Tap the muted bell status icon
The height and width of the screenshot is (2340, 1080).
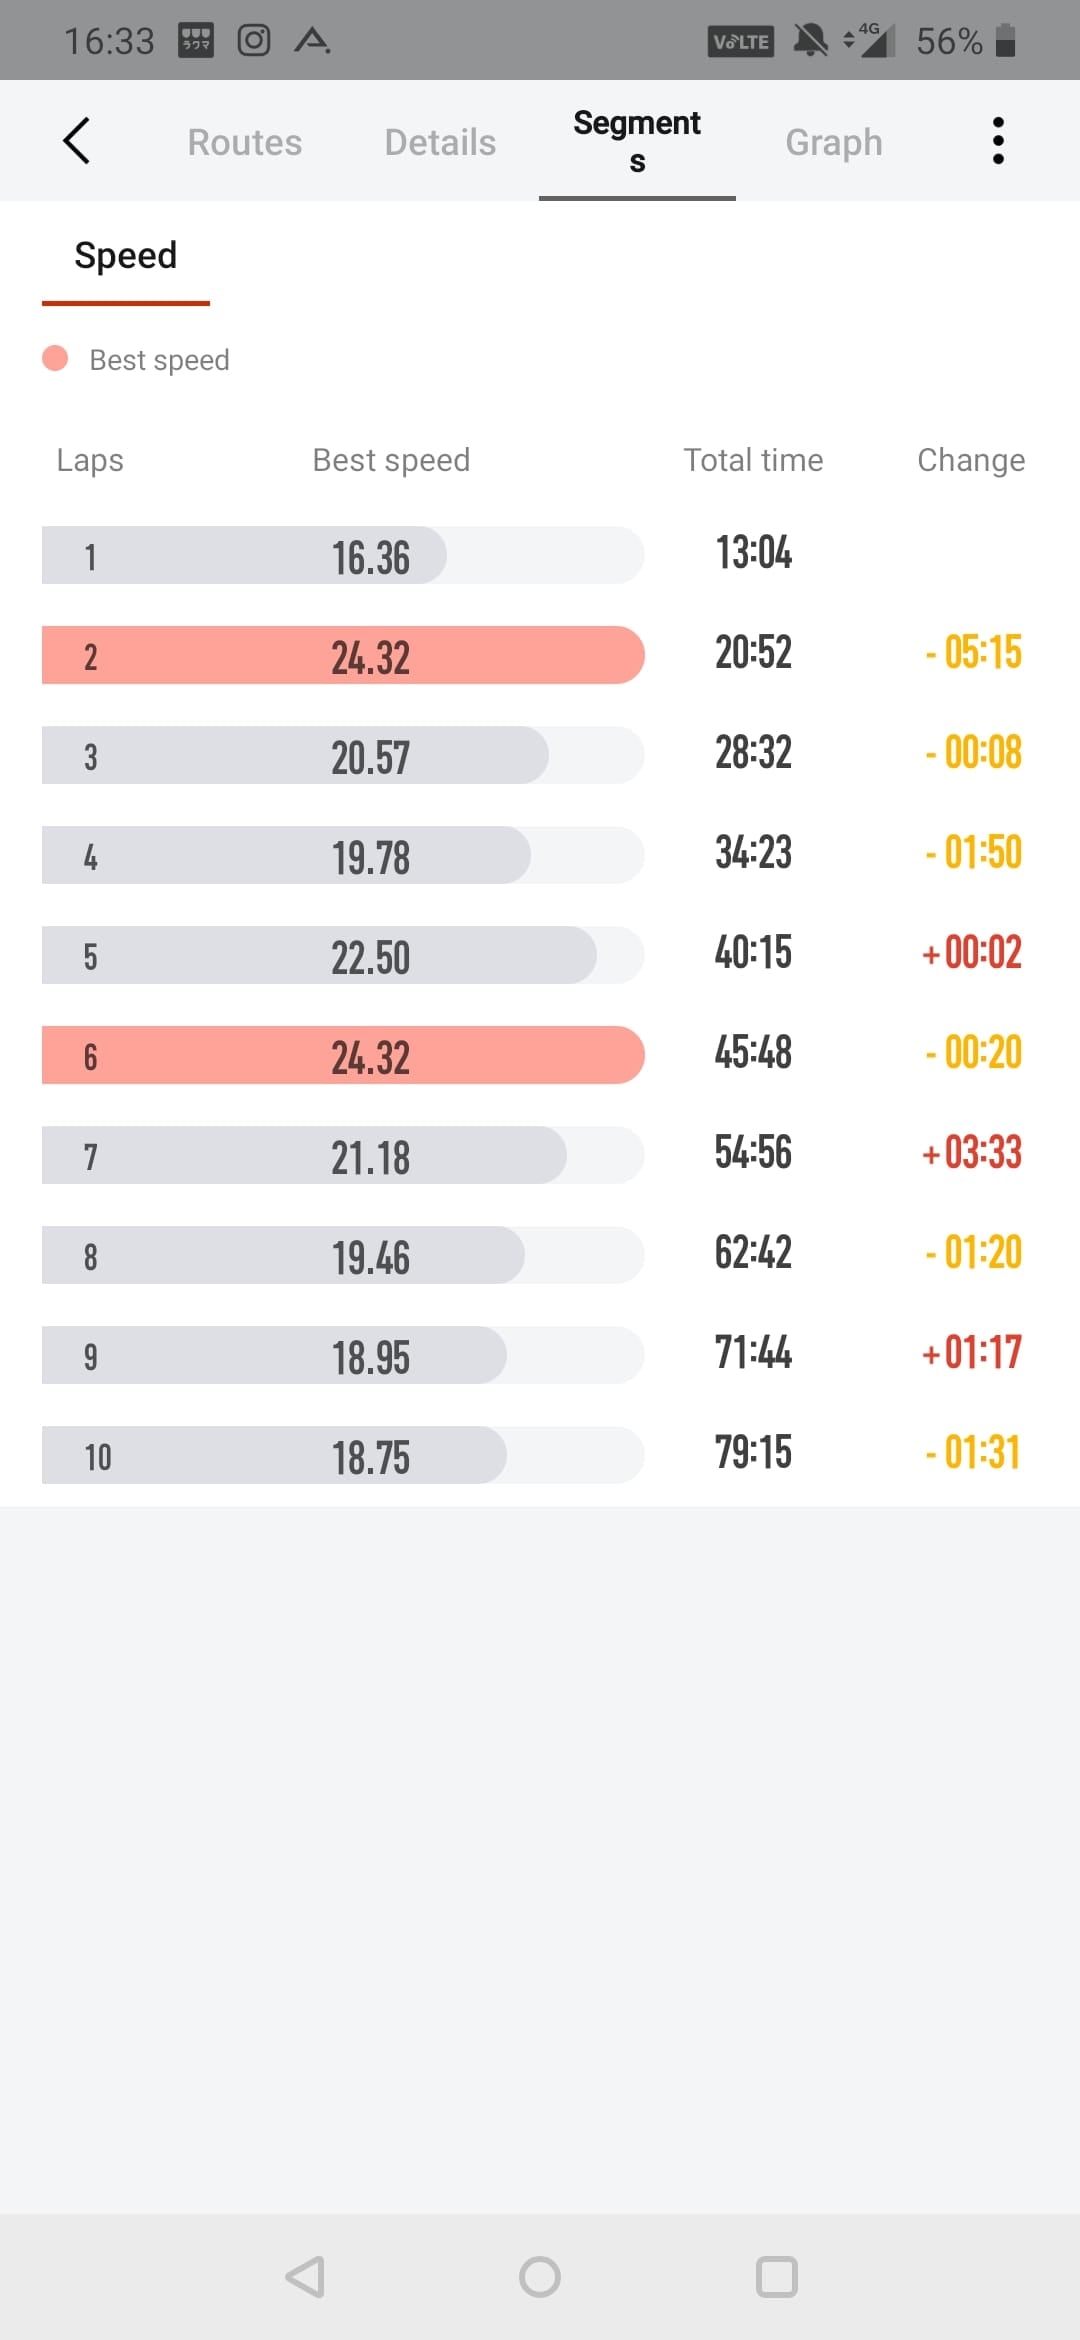810,40
